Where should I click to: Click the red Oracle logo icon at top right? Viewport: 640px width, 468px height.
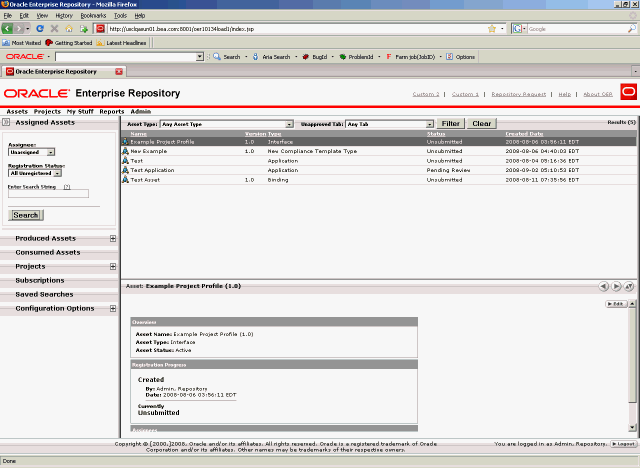[628, 92]
